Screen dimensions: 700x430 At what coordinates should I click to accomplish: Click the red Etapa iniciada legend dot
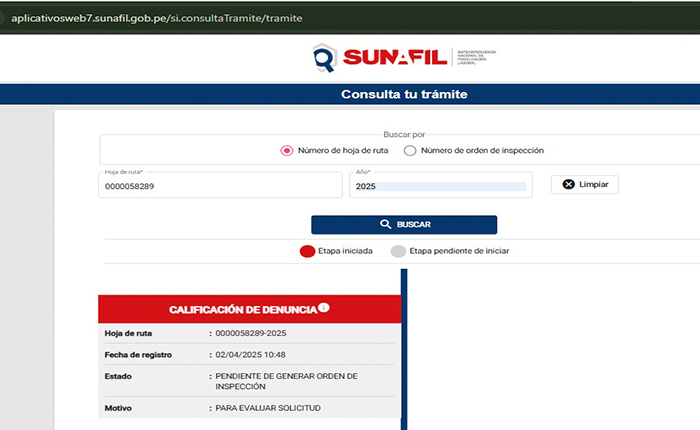pos(307,251)
